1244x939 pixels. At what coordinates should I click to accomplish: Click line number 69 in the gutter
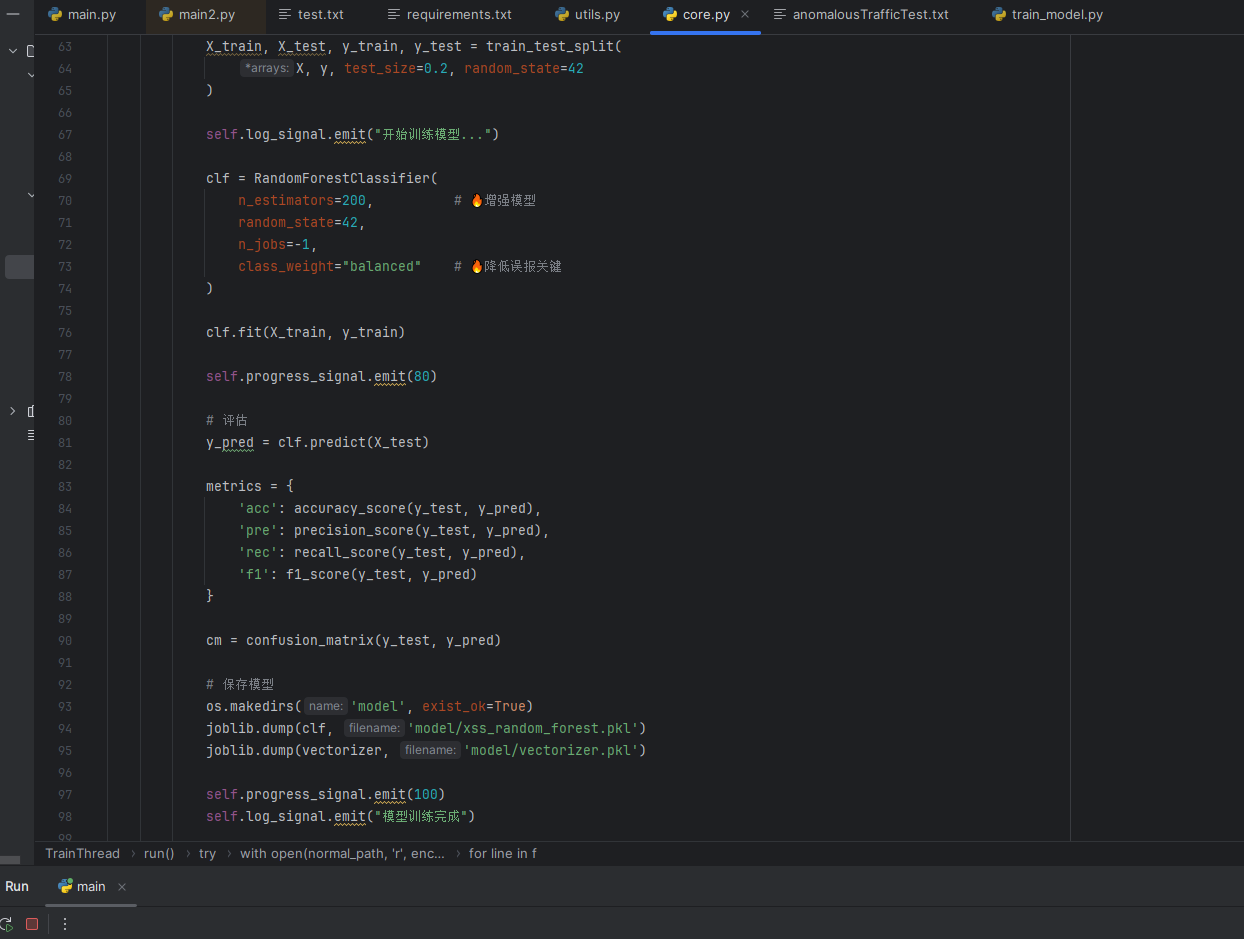[x=65, y=179]
